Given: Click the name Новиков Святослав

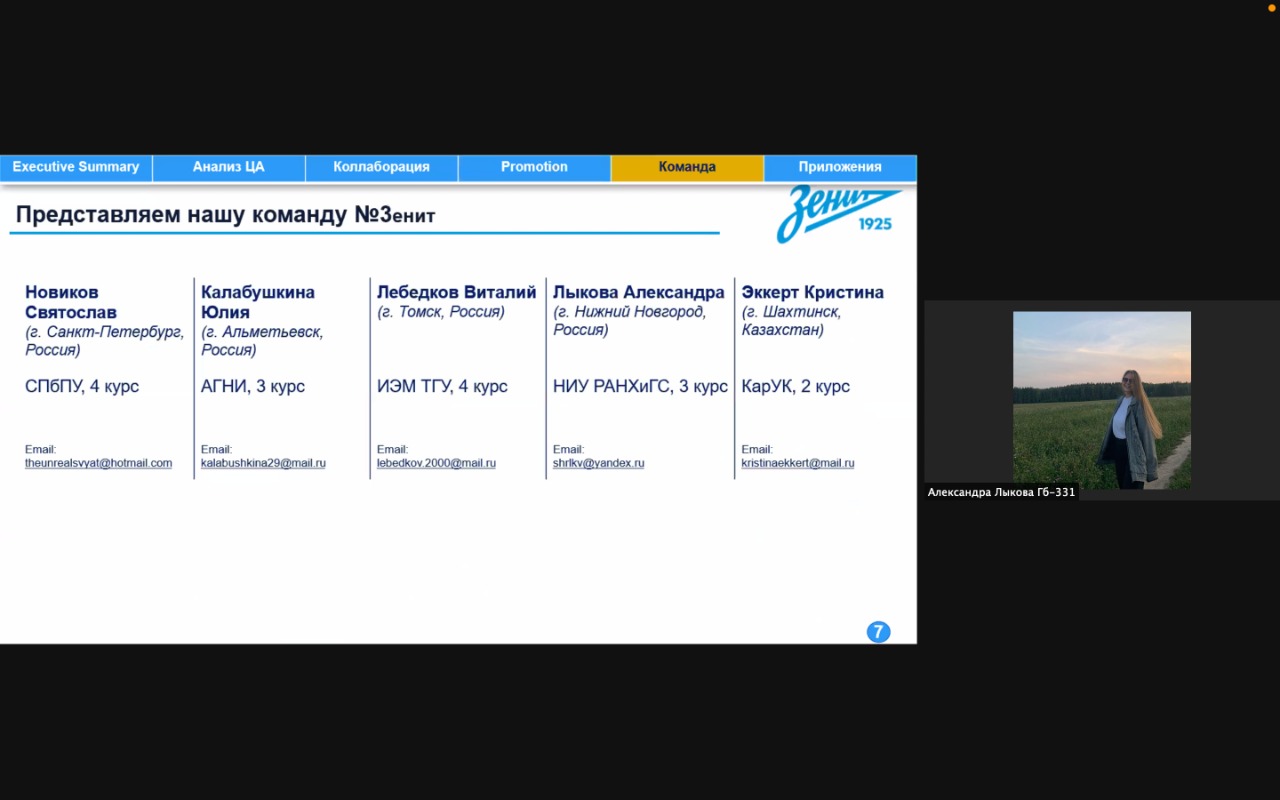Looking at the screenshot, I should click(71, 302).
